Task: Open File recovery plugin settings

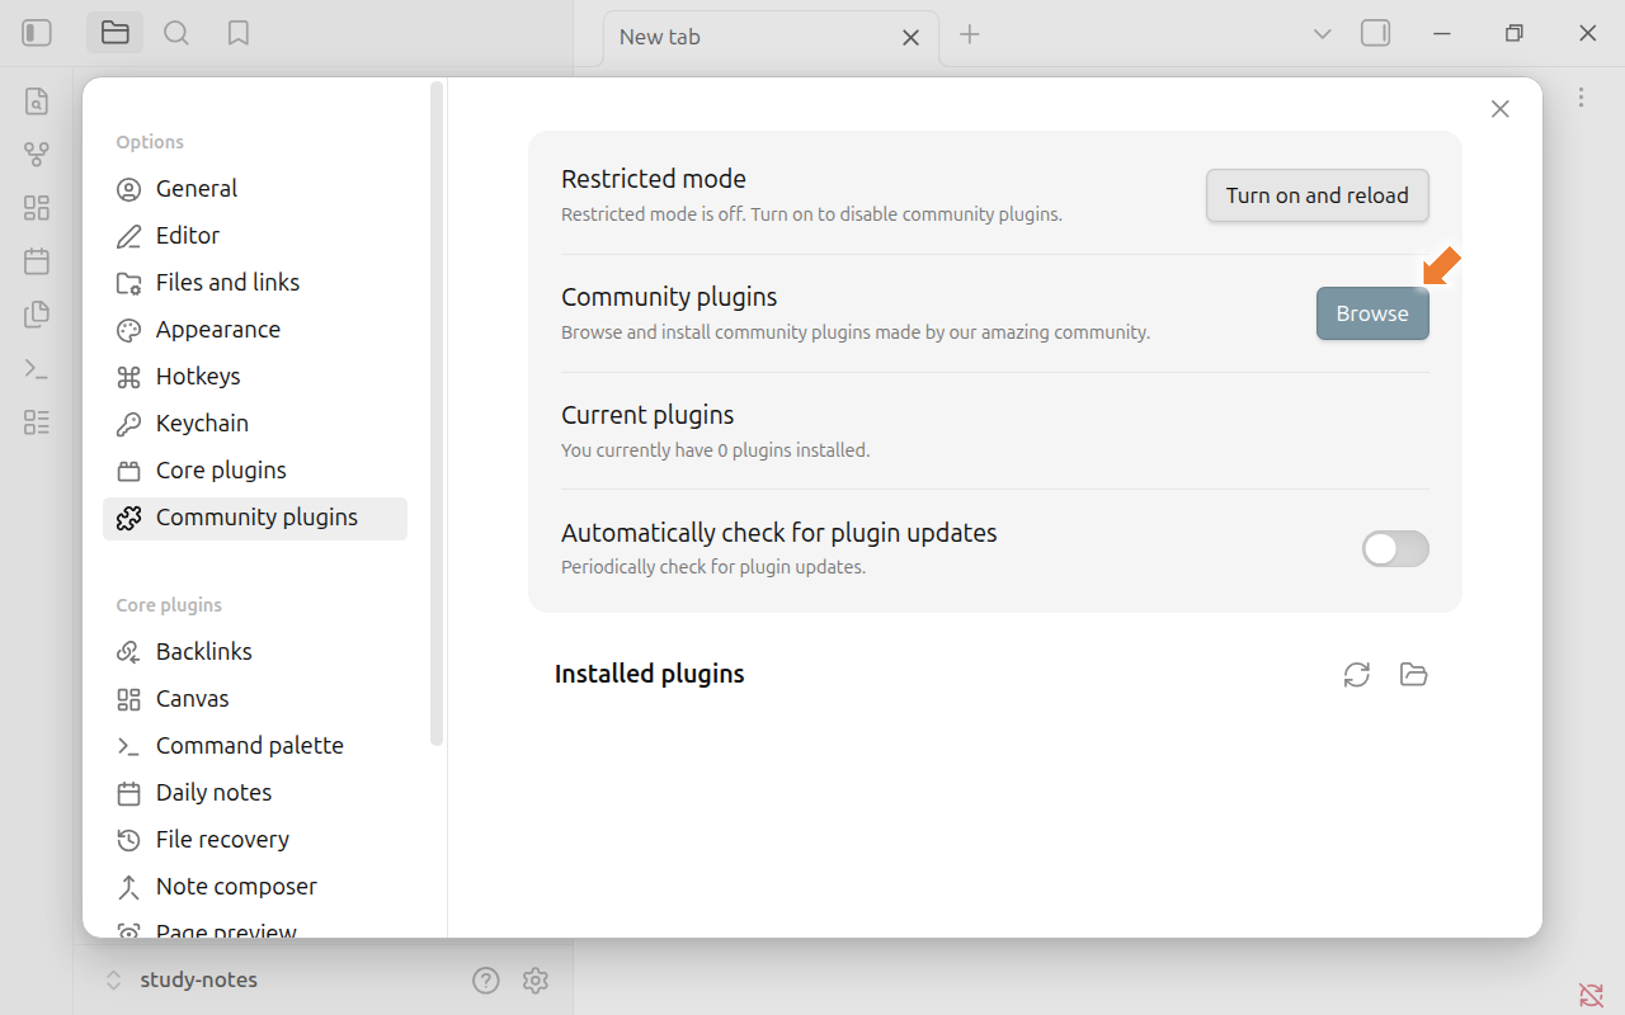Action: click(255, 839)
